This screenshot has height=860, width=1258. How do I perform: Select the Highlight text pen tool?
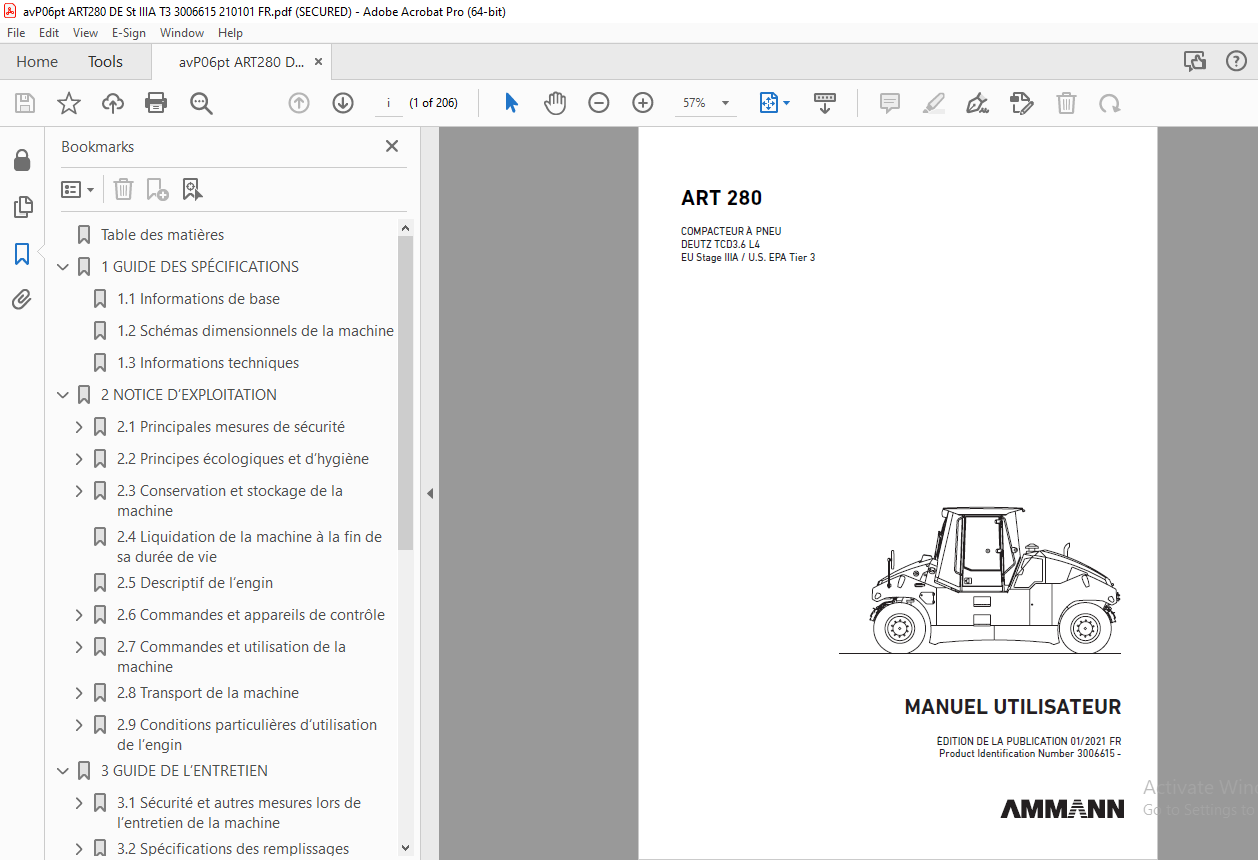(x=934, y=103)
